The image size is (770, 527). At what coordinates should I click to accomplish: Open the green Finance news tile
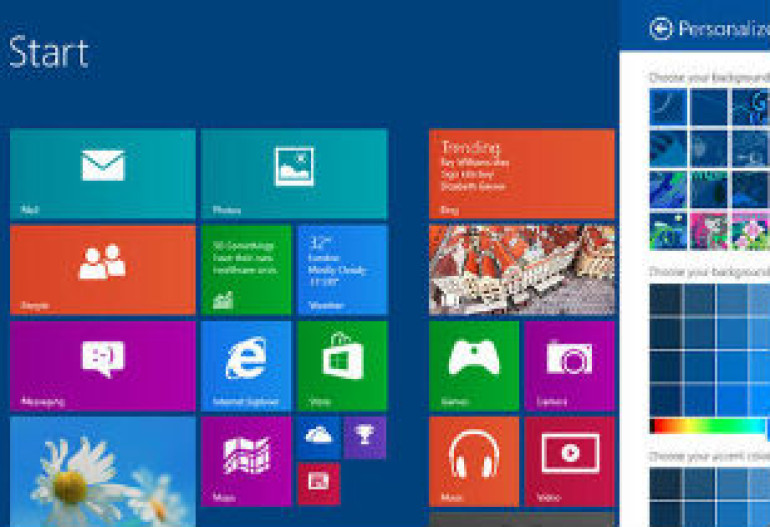coord(246,270)
